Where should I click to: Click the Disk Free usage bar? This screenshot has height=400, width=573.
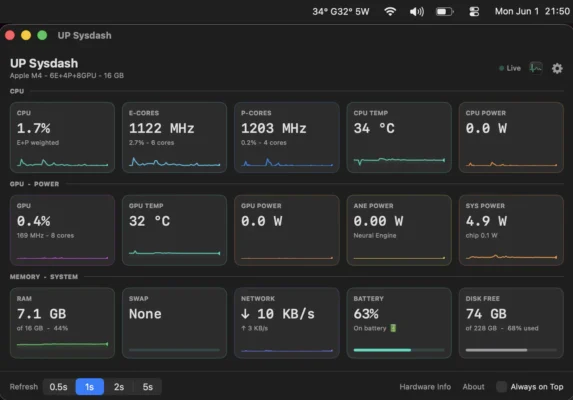511,350
